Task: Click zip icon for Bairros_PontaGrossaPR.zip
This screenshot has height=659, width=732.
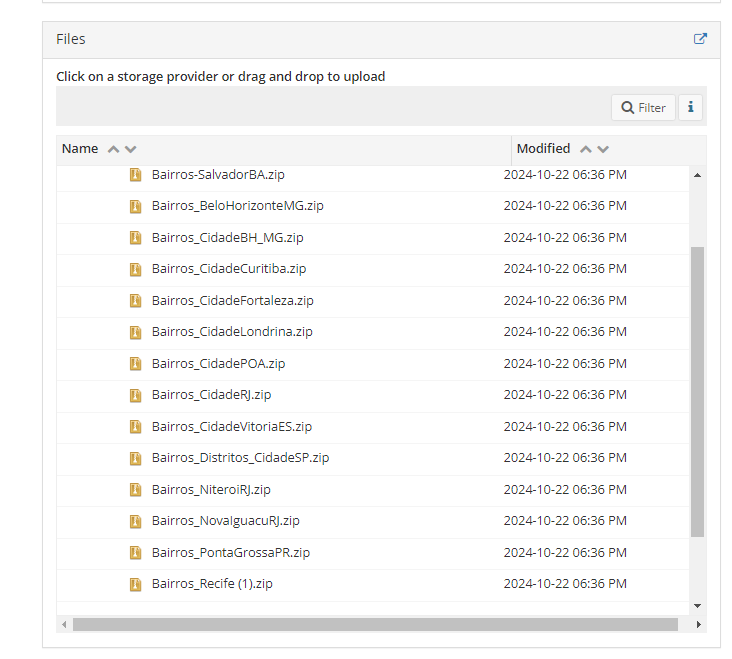Action: pos(135,553)
